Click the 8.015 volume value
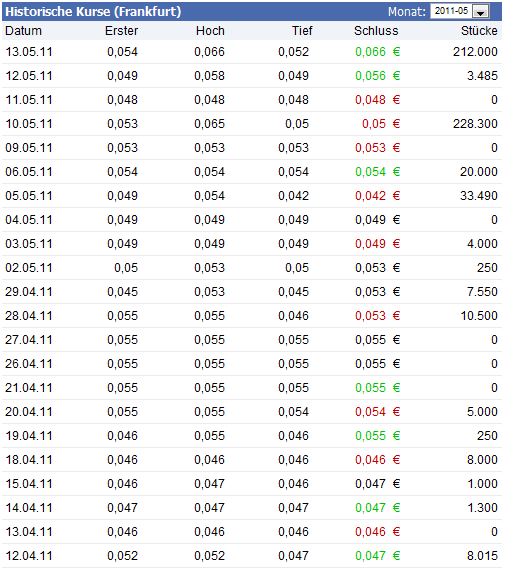This screenshot has width=506, height=569. pos(482,556)
